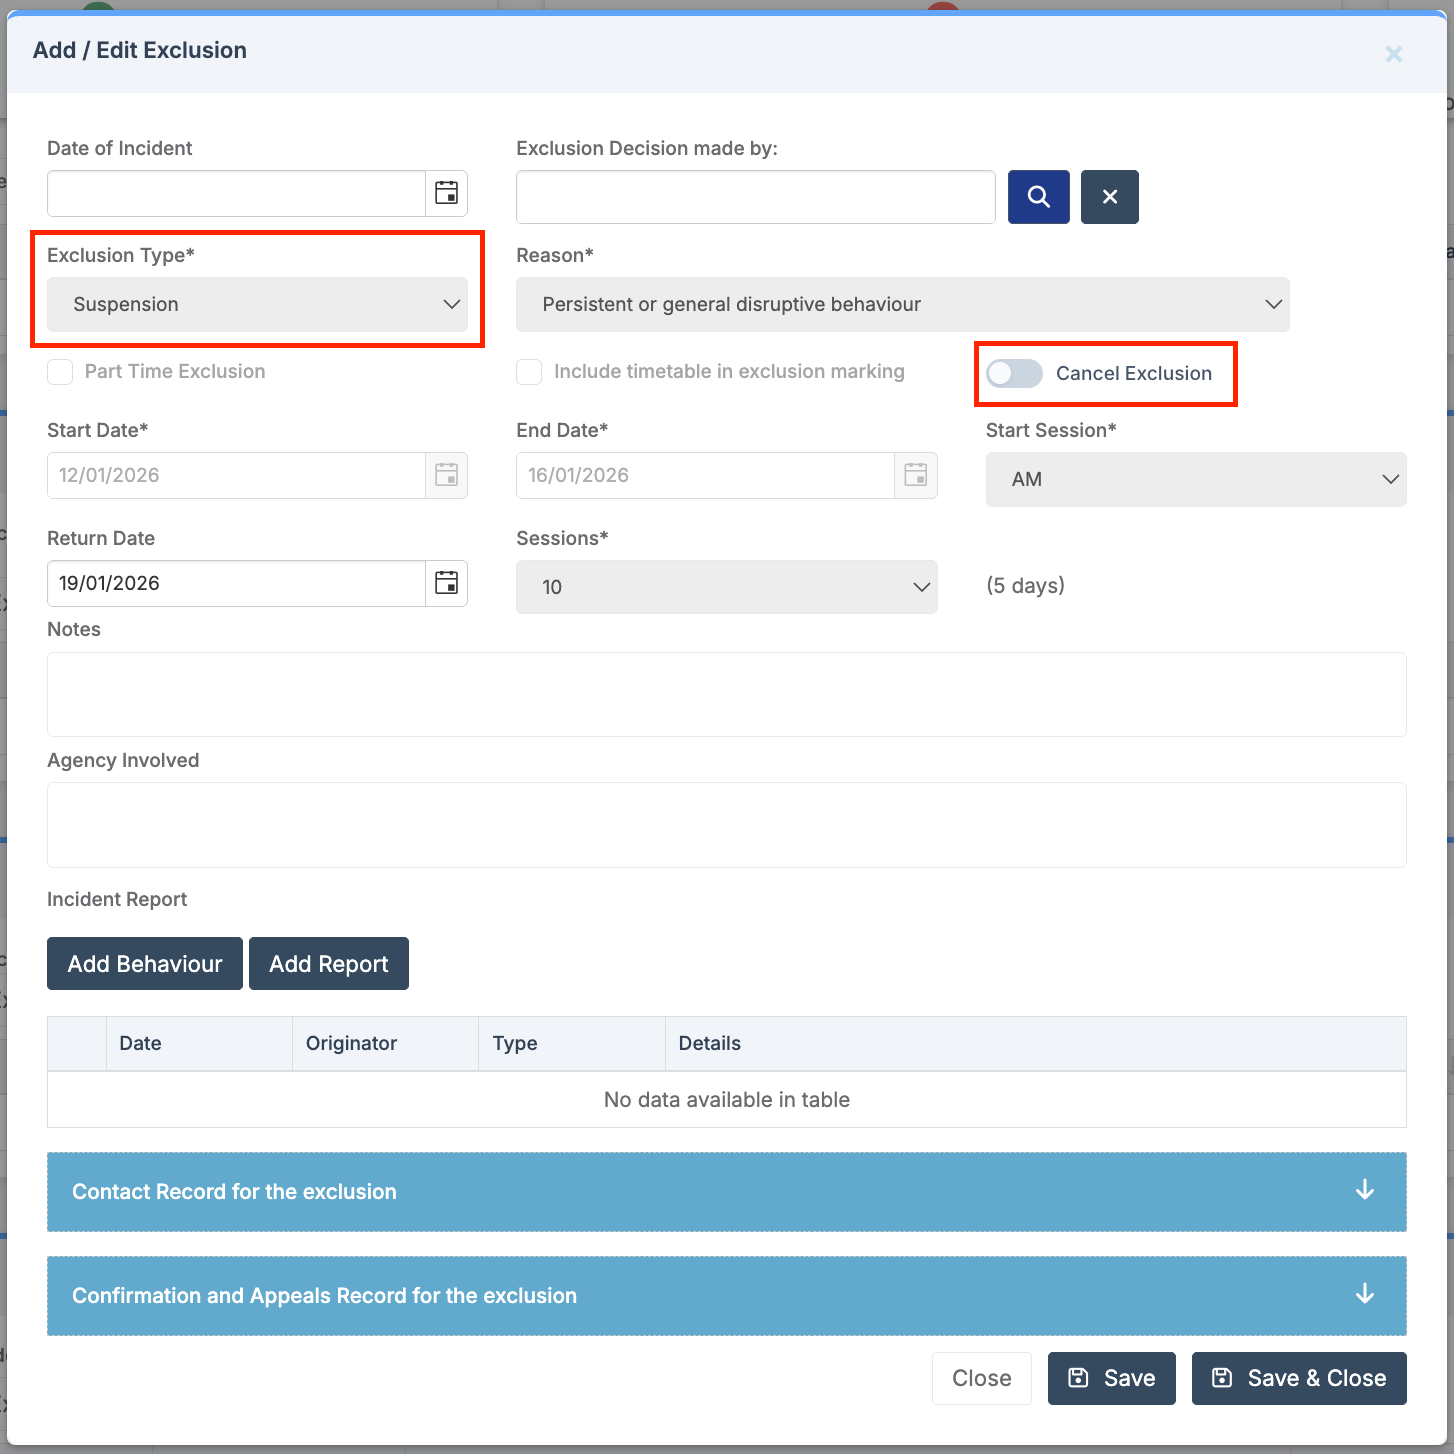Clear the Exclusion Decision maker with X button
The height and width of the screenshot is (1454, 1454).
point(1109,197)
